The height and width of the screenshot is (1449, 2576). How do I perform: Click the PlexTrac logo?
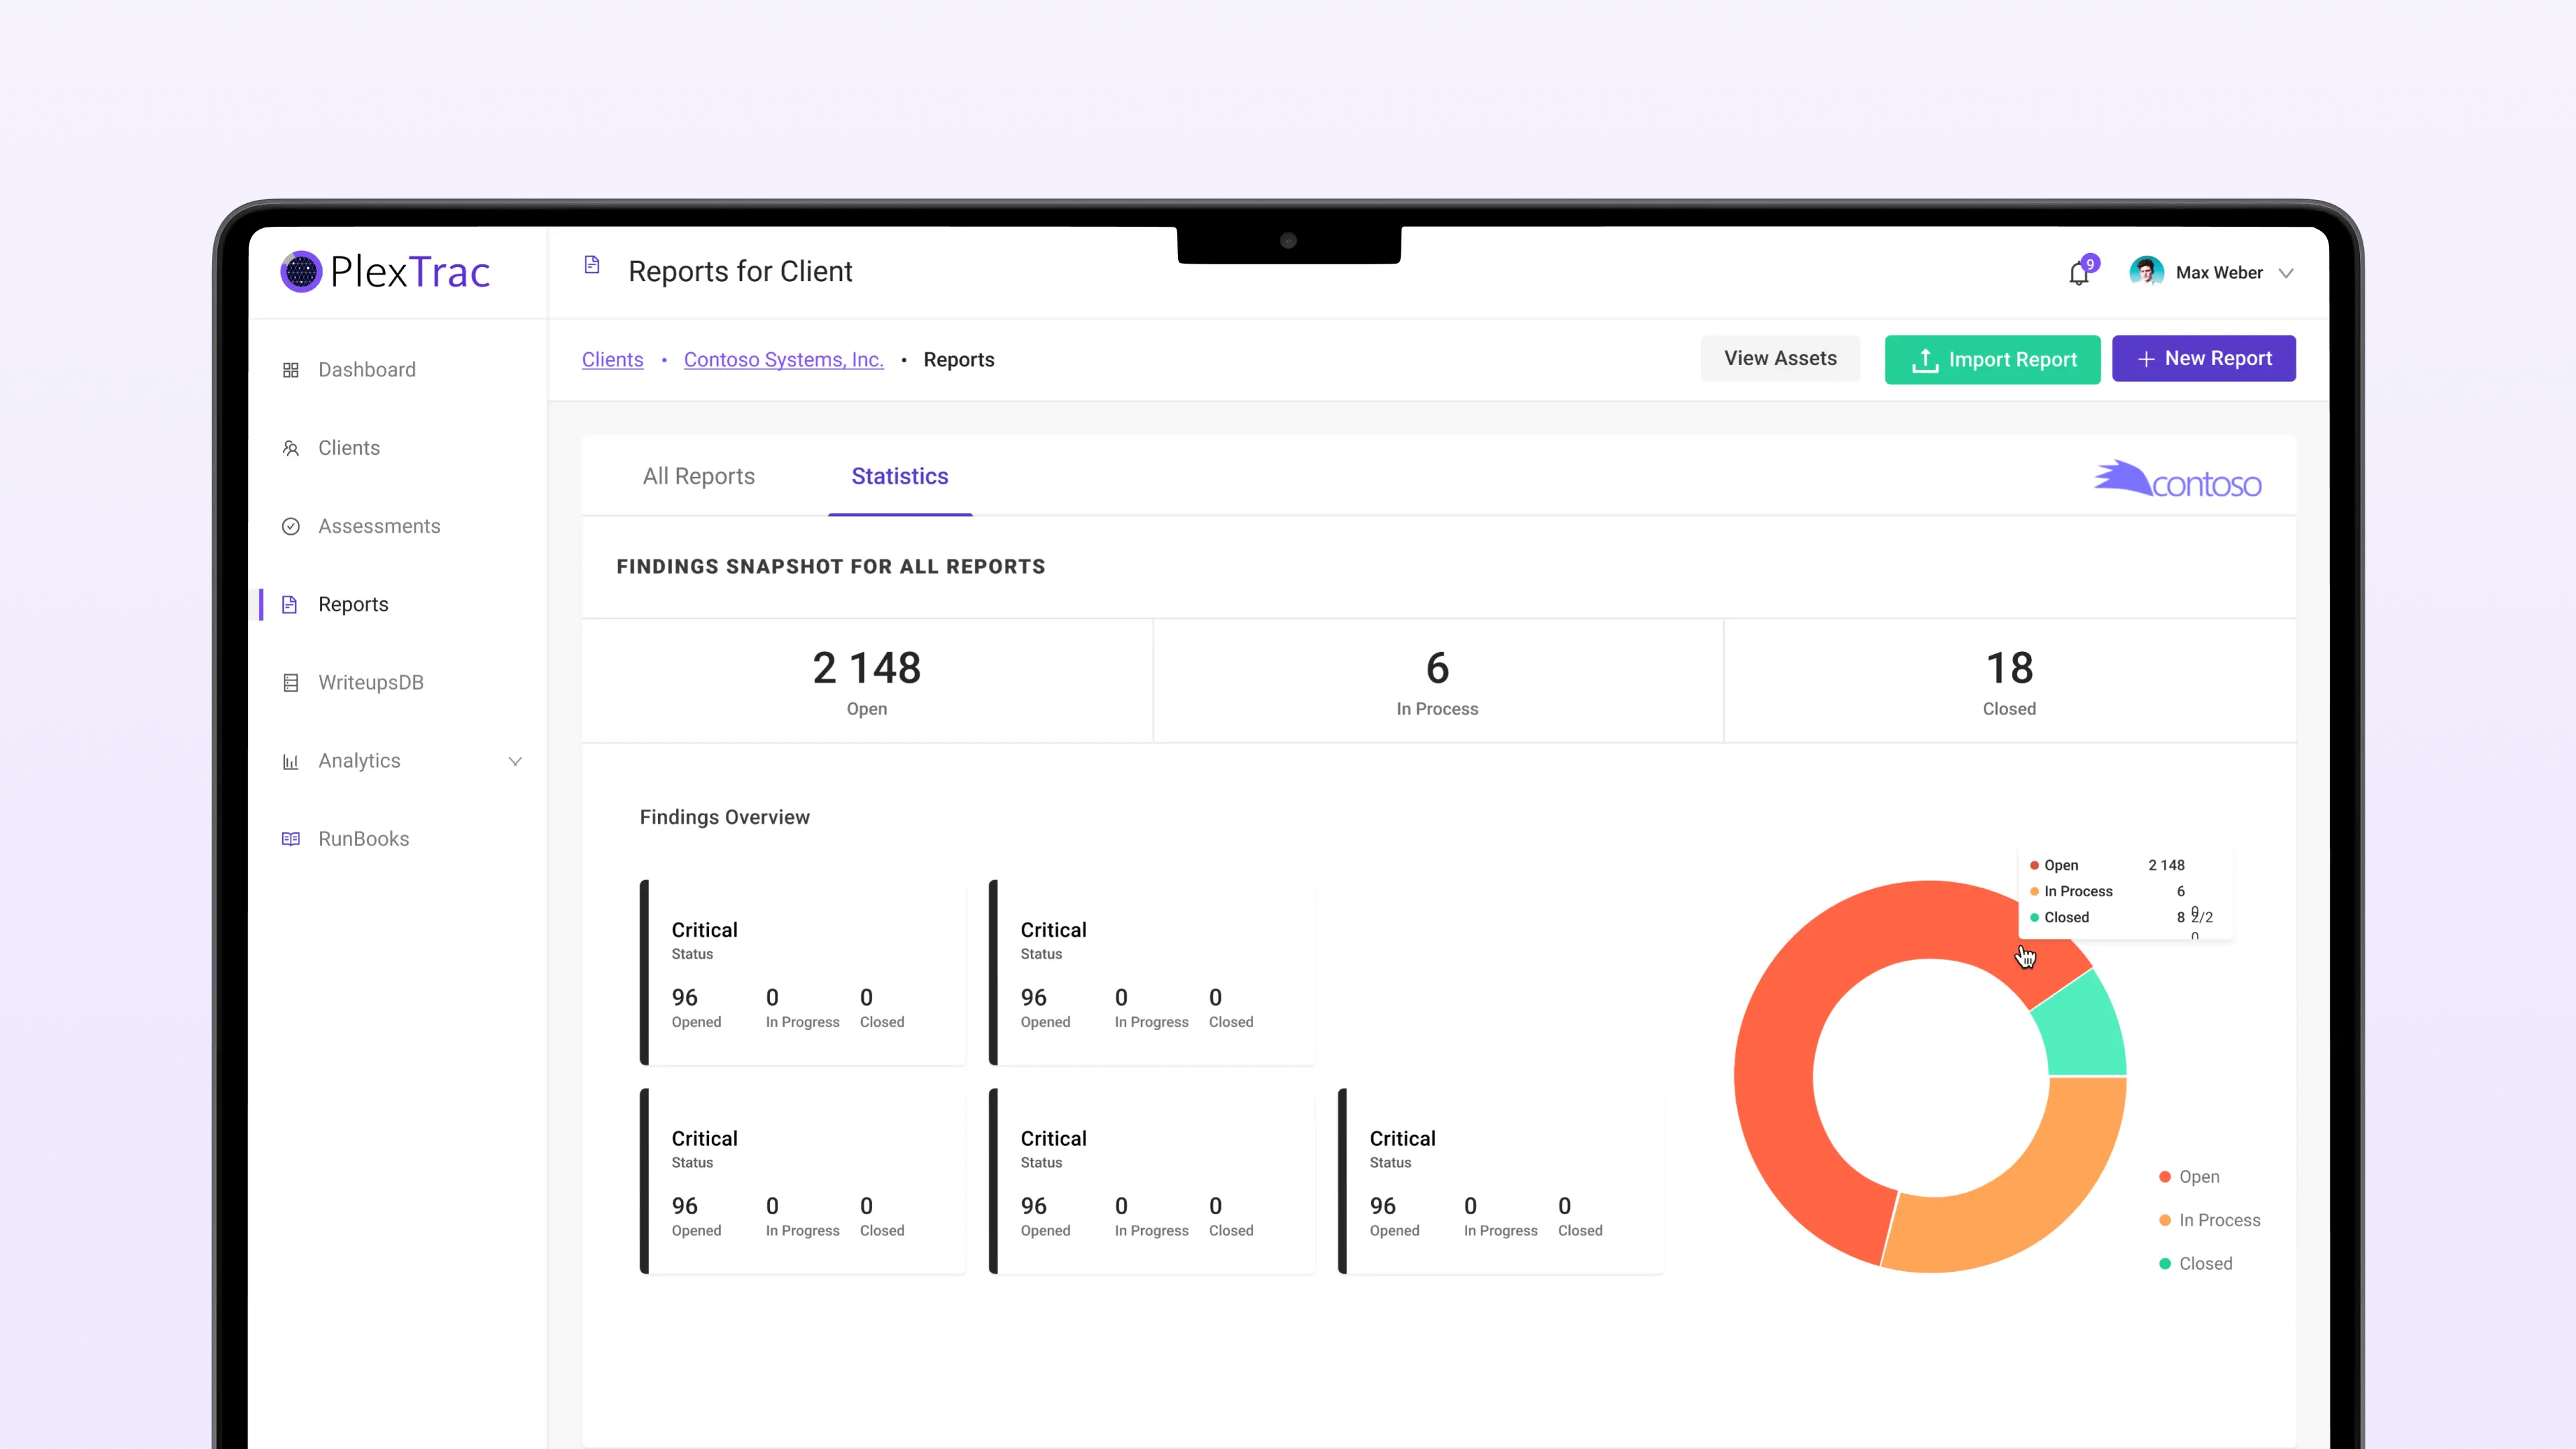(x=386, y=272)
